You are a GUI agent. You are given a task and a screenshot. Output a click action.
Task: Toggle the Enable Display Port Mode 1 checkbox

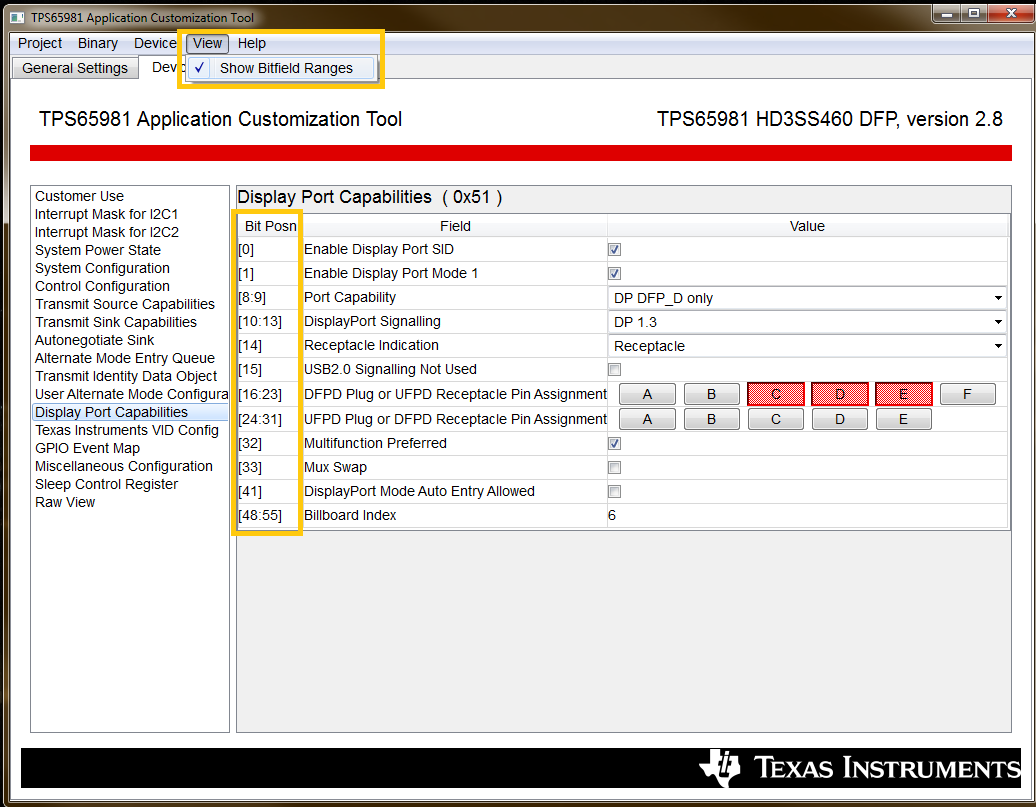click(614, 272)
